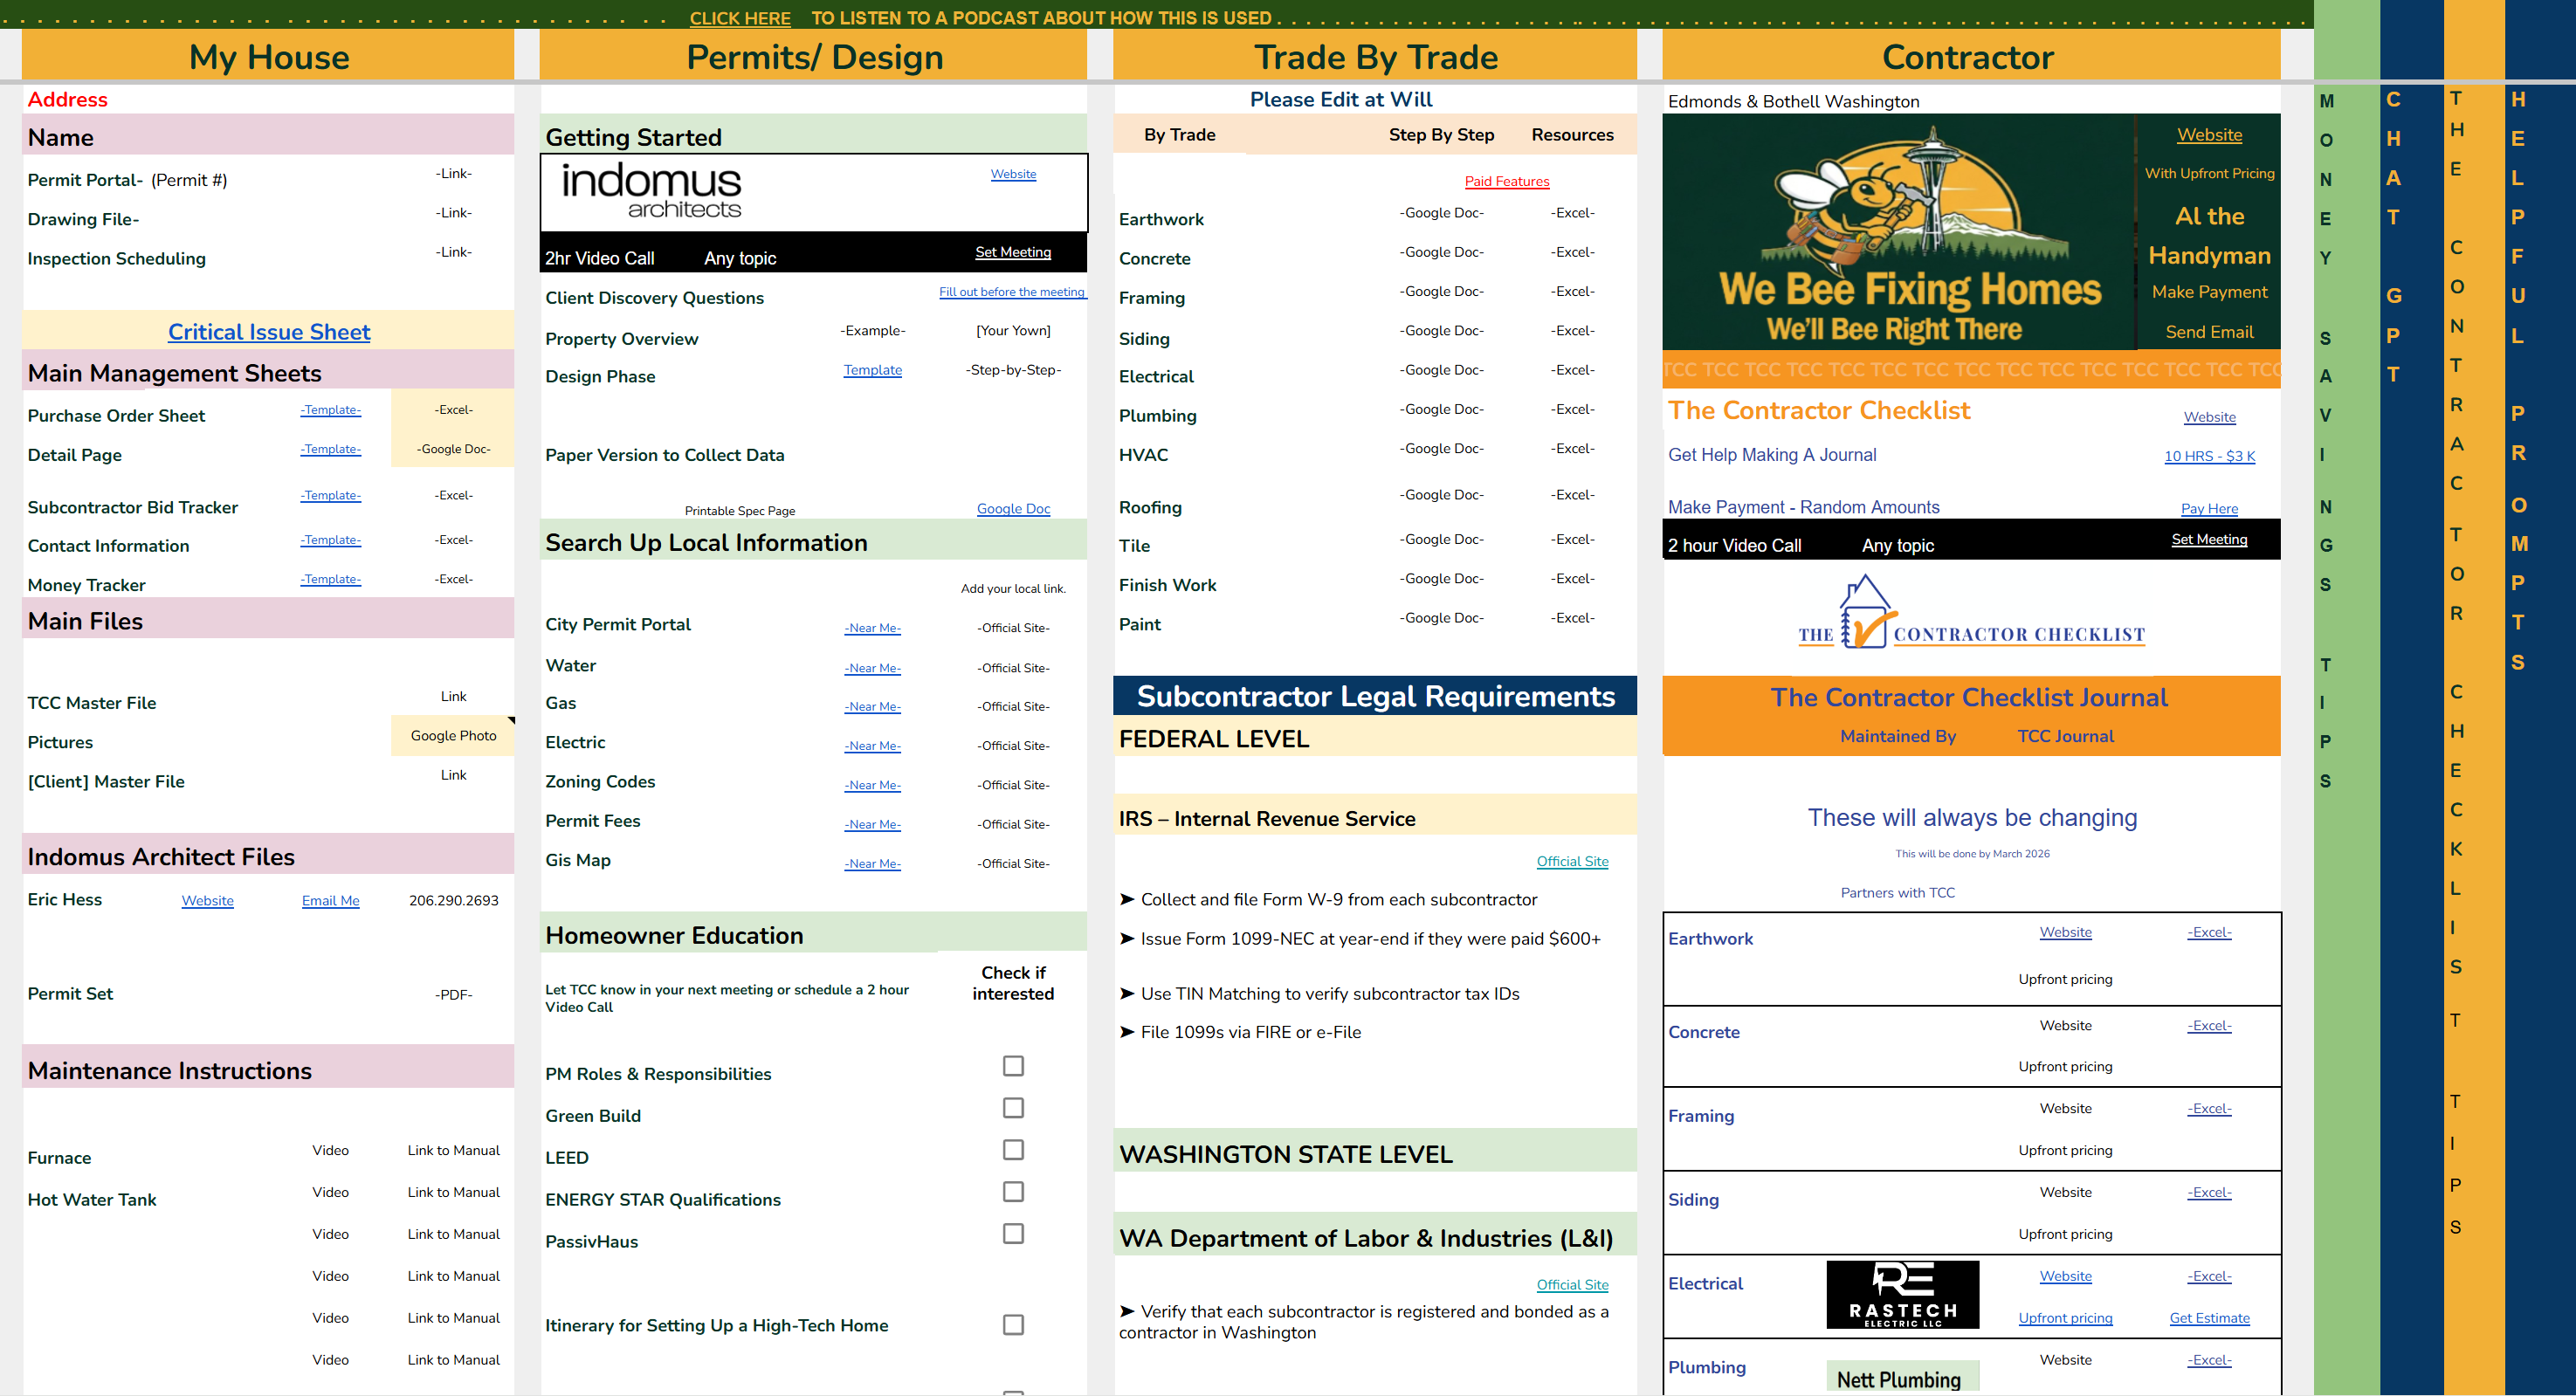The width and height of the screenshot is (2576, 1396).
Task: Select Official Site cell for Permit Fees
Action: click(x=1013, y=825)
